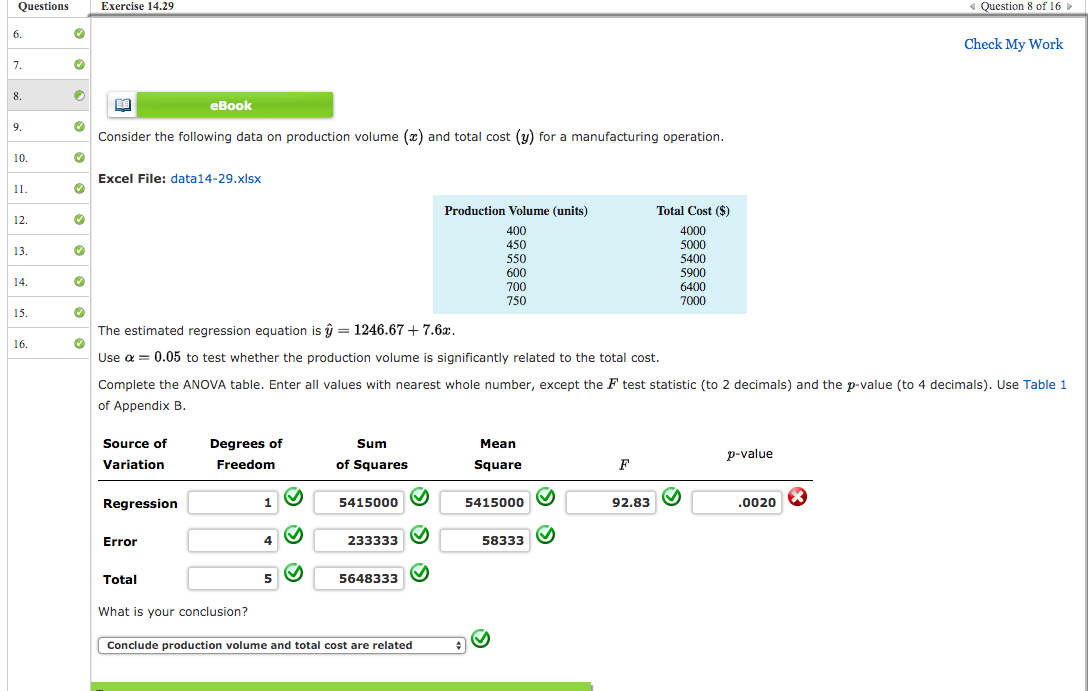Click the green check next to the conclusion dropdown
This screenshot has height=691, width=1088.
click(x=480, y=638)
